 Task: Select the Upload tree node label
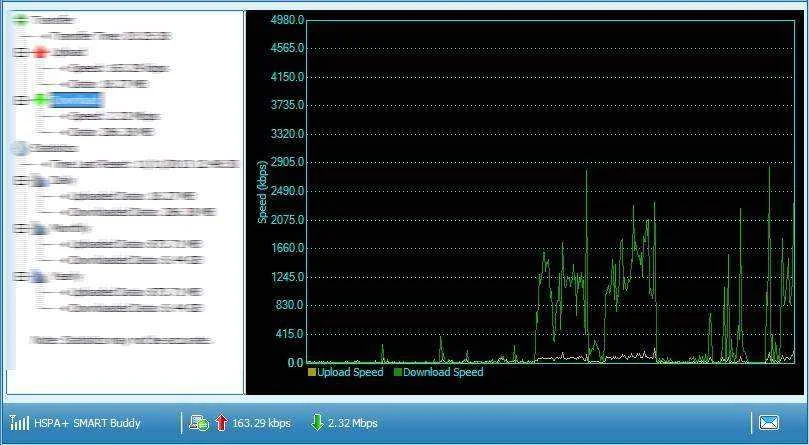[69, 52]
